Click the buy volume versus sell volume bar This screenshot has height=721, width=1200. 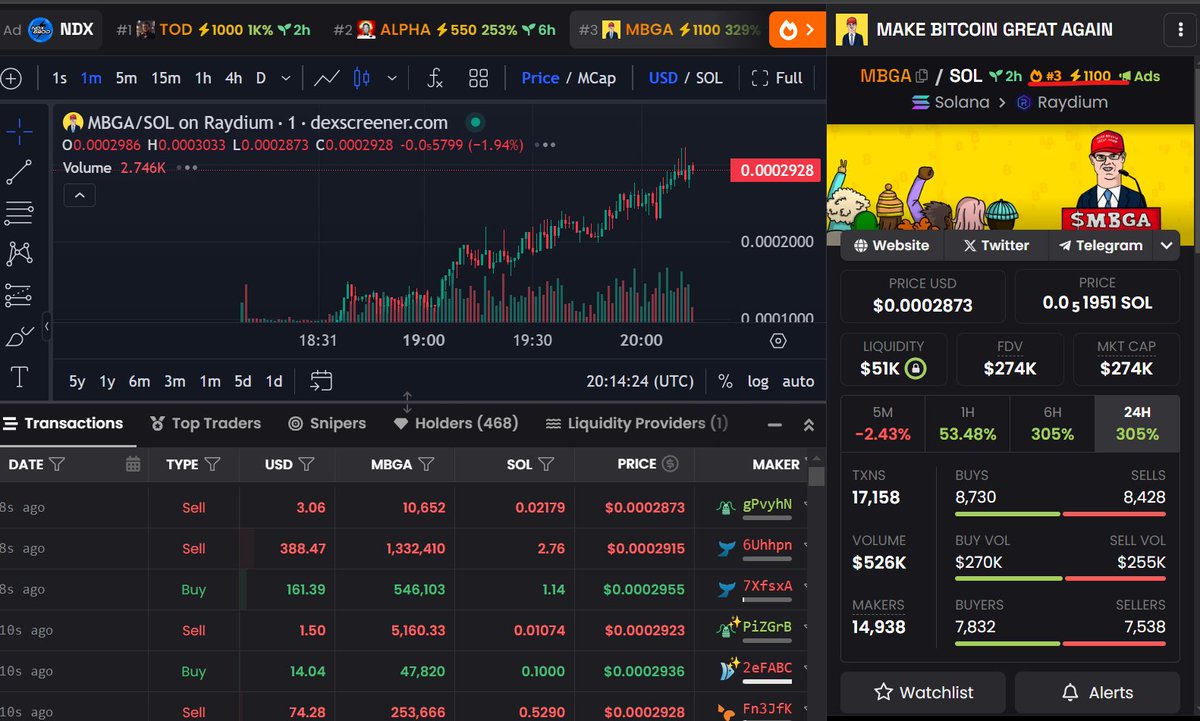pos(1060,578)
